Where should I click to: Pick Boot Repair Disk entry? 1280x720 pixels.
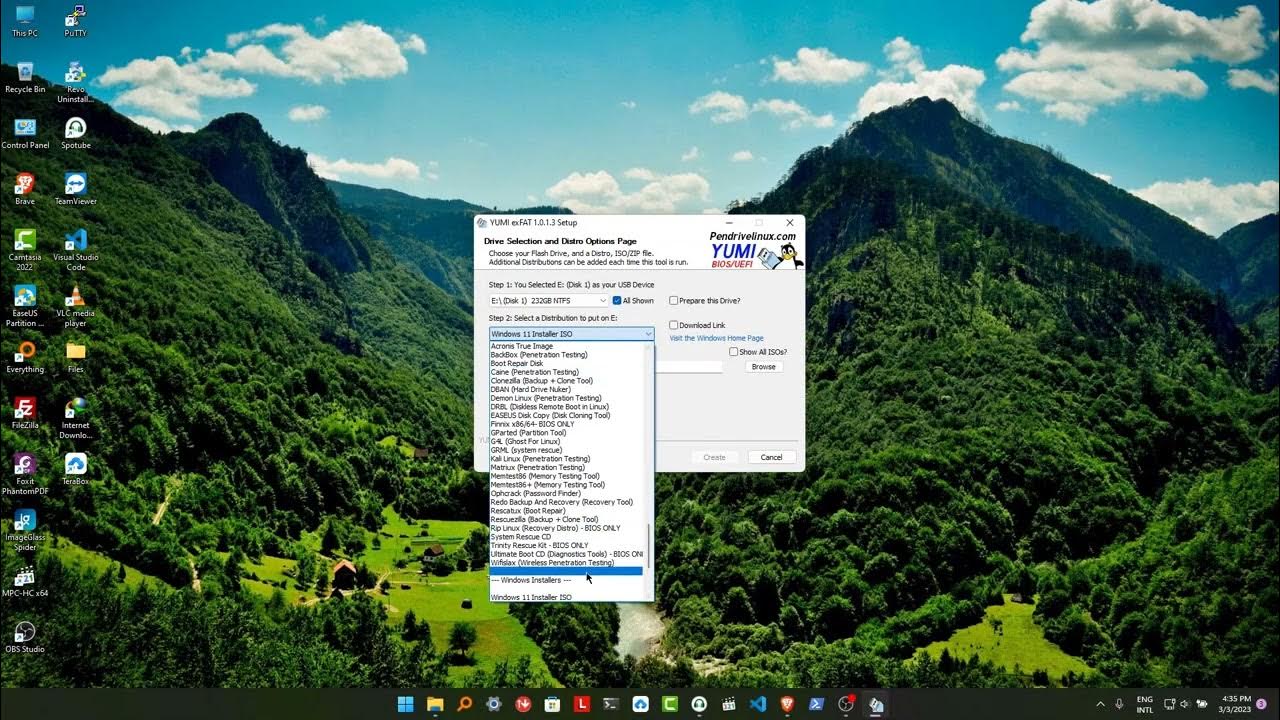coord(566,363)
